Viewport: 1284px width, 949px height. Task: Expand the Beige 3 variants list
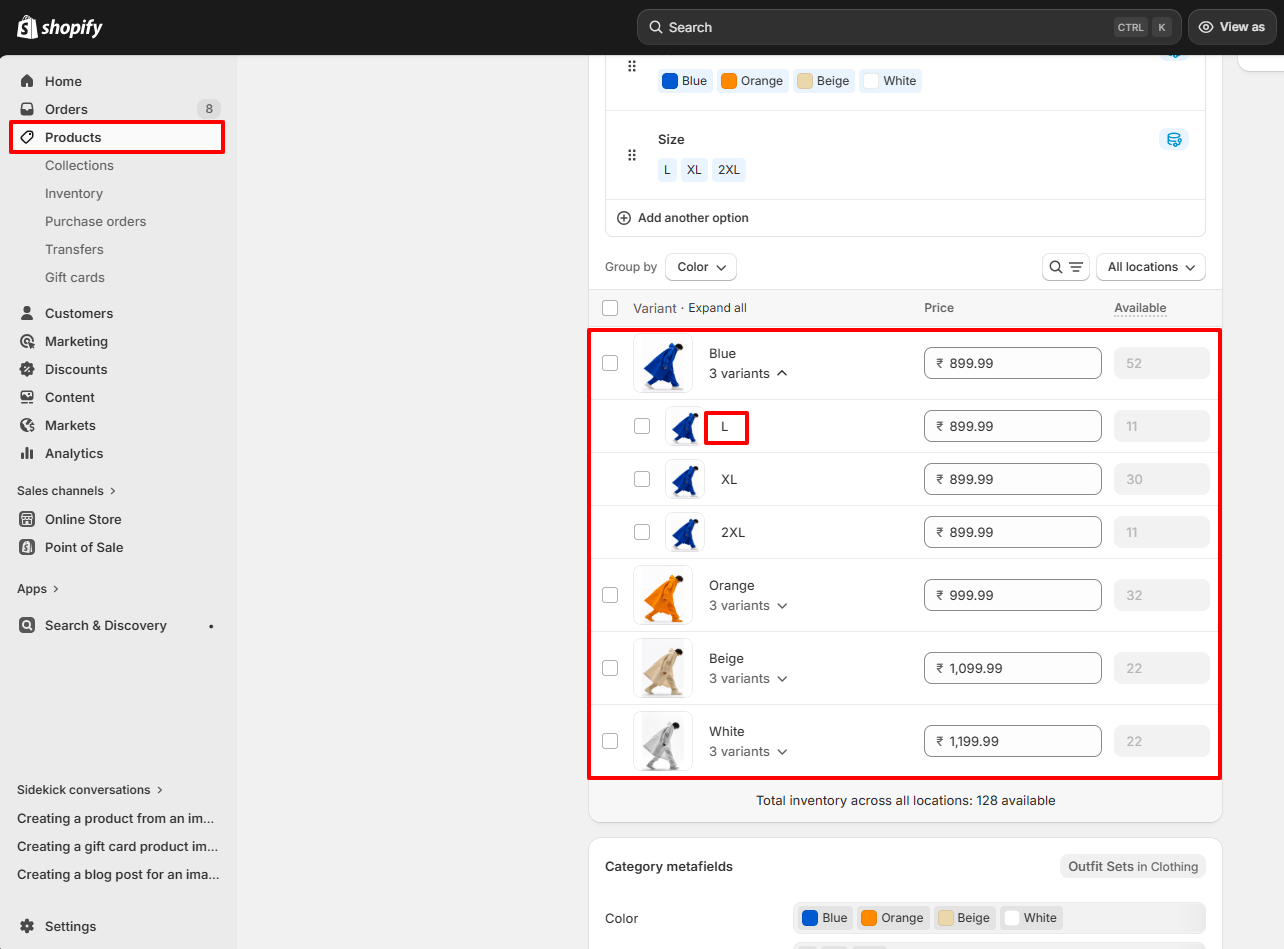tap(749, 678)
